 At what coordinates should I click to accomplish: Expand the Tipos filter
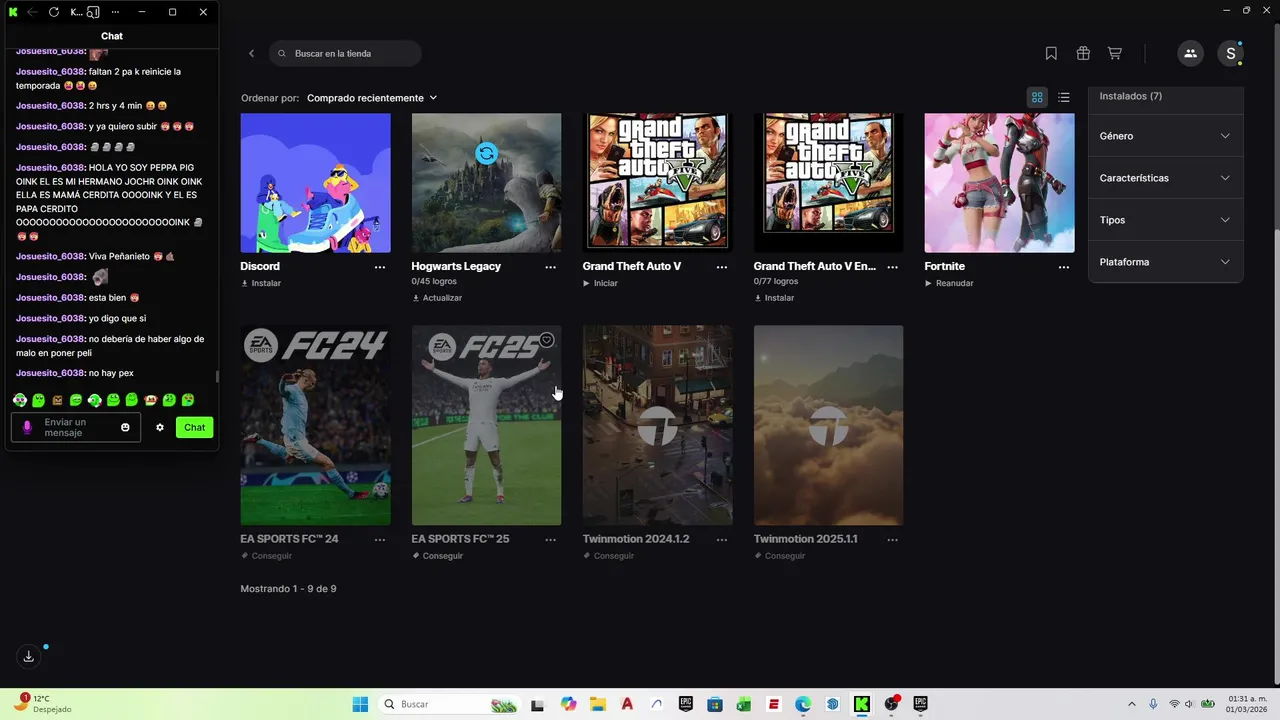click(1165, 220)
